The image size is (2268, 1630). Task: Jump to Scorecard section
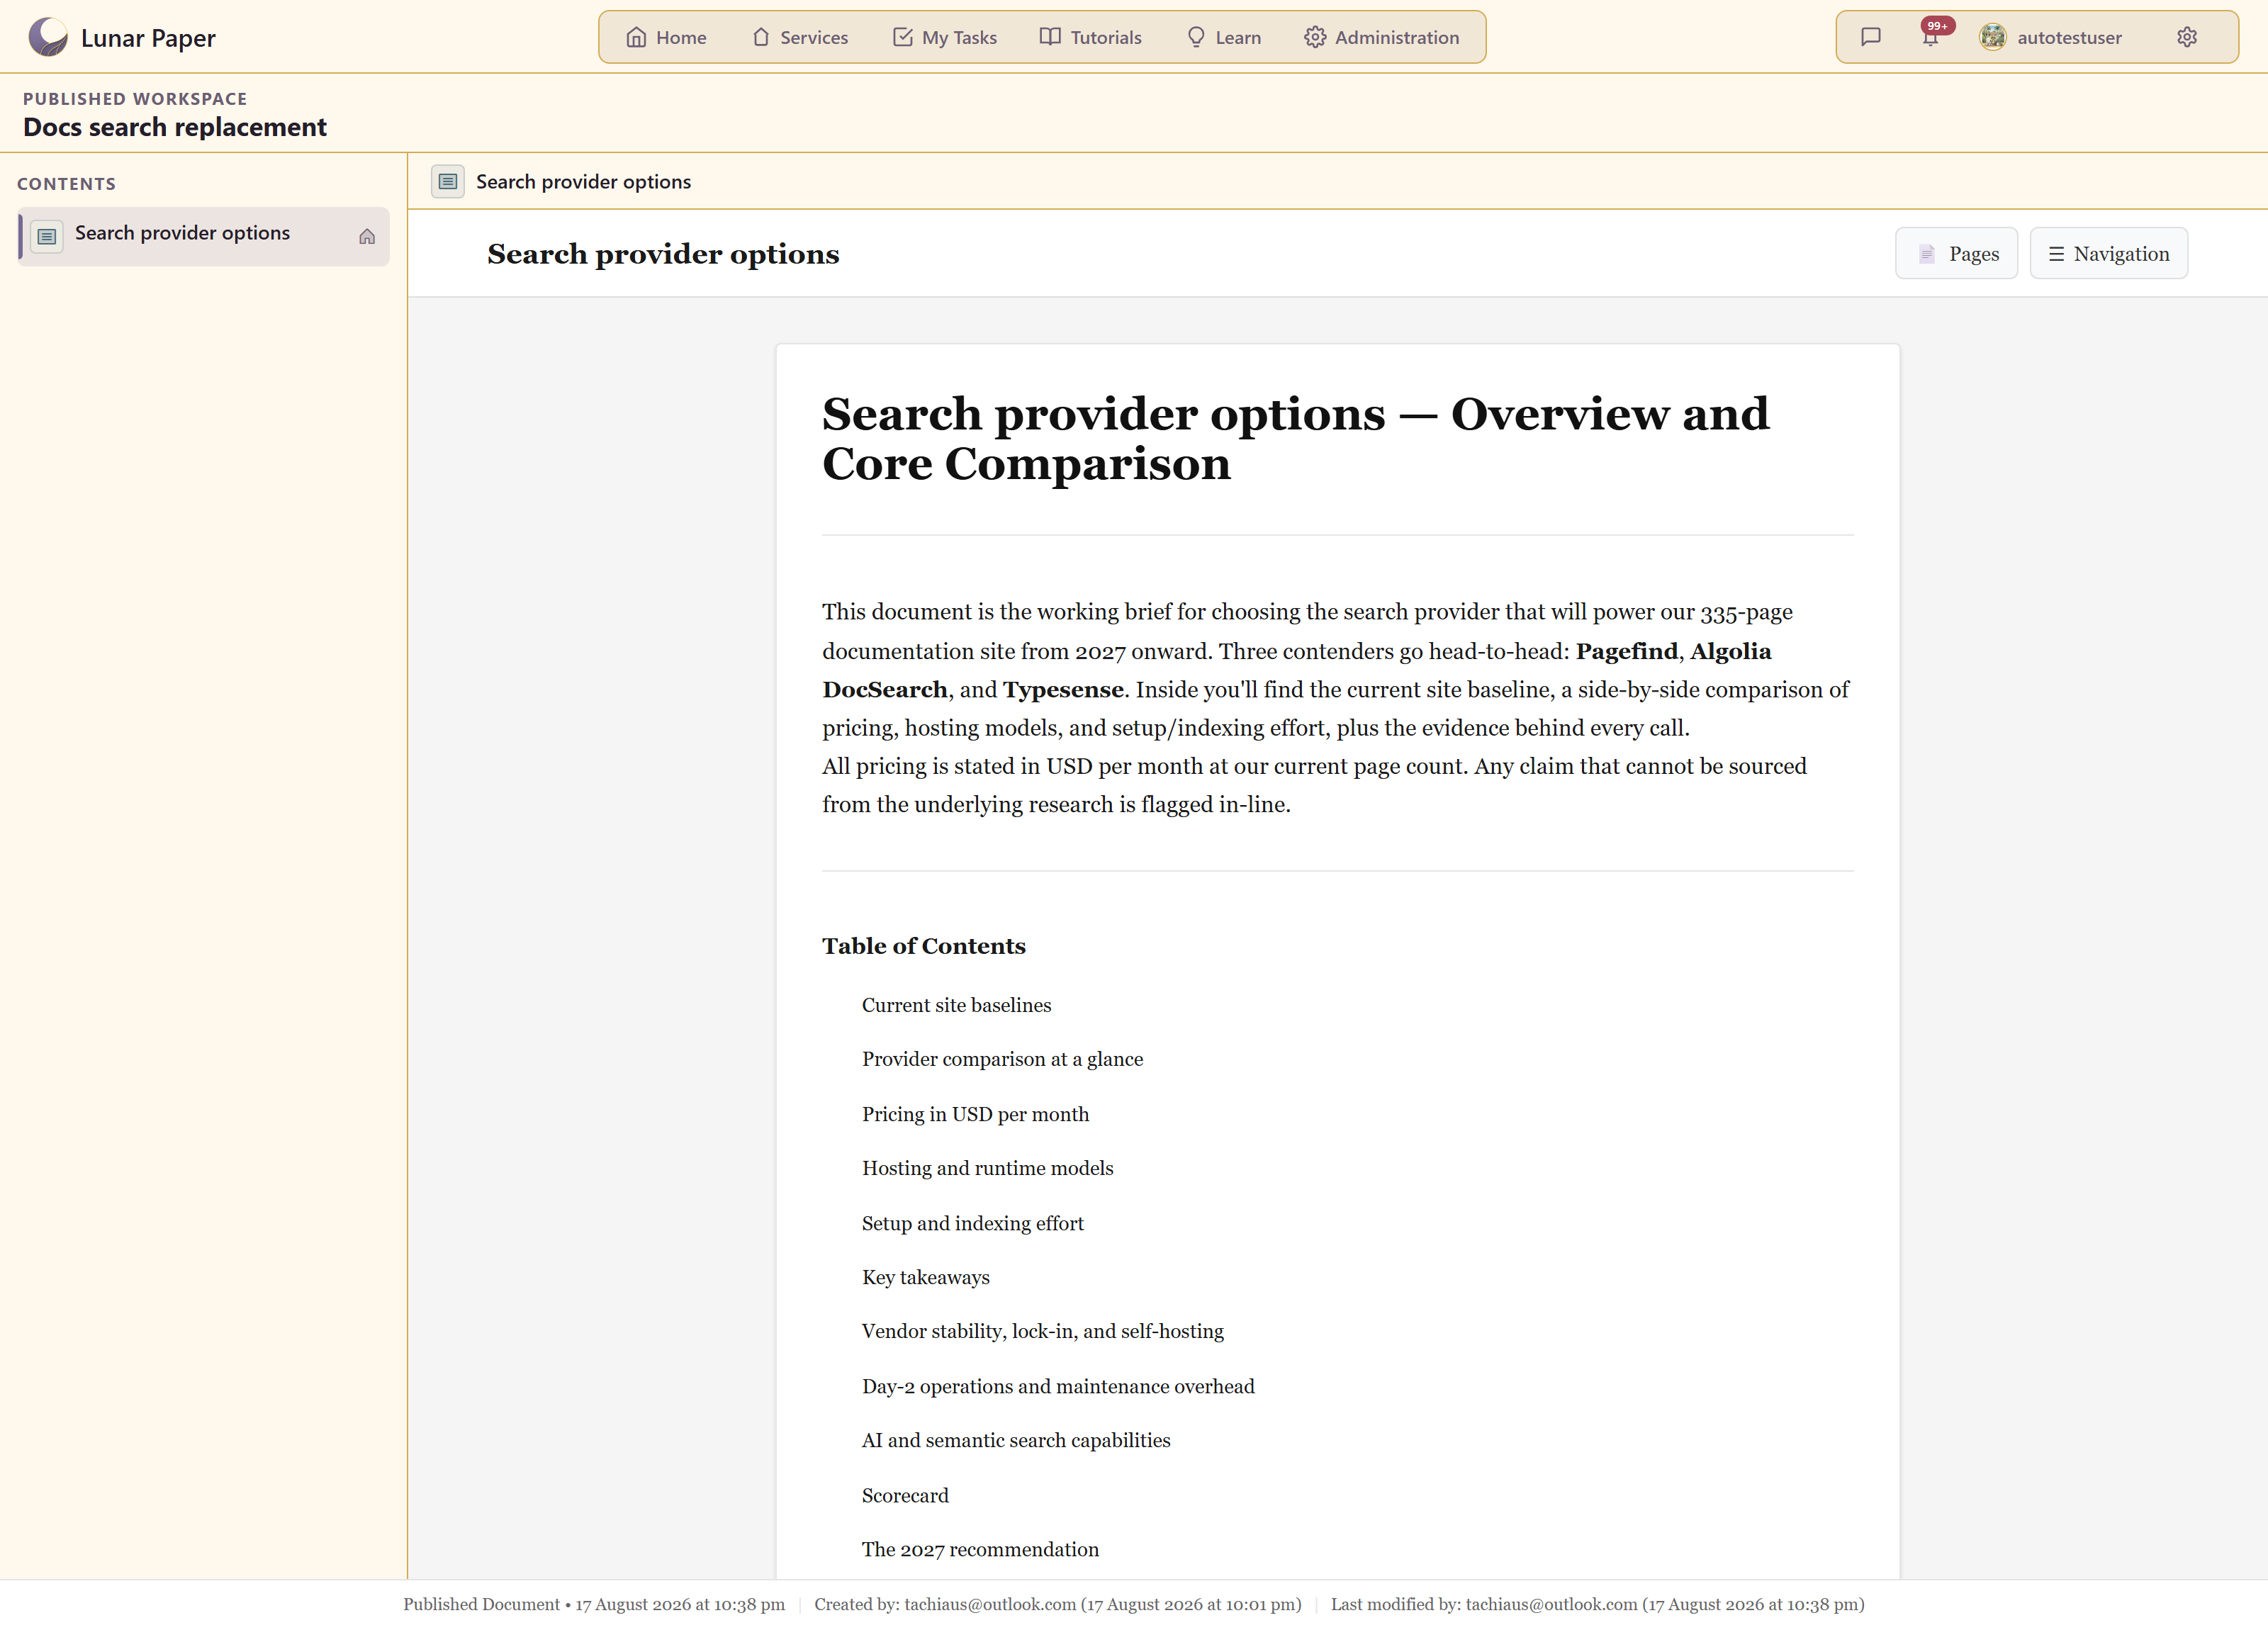pyautogui.click(x=905, y=1495)
